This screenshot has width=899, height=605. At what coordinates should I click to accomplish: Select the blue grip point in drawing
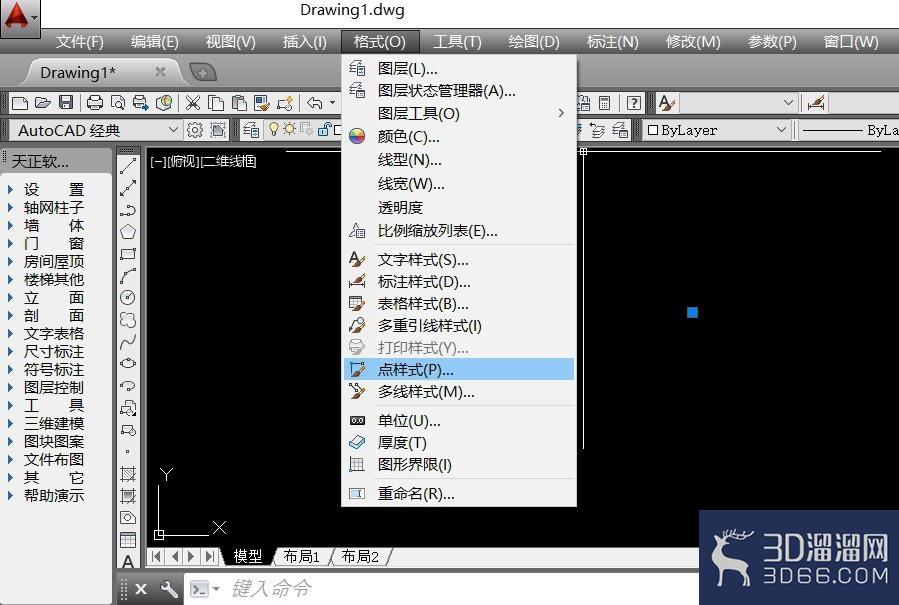tap(693, 313)
